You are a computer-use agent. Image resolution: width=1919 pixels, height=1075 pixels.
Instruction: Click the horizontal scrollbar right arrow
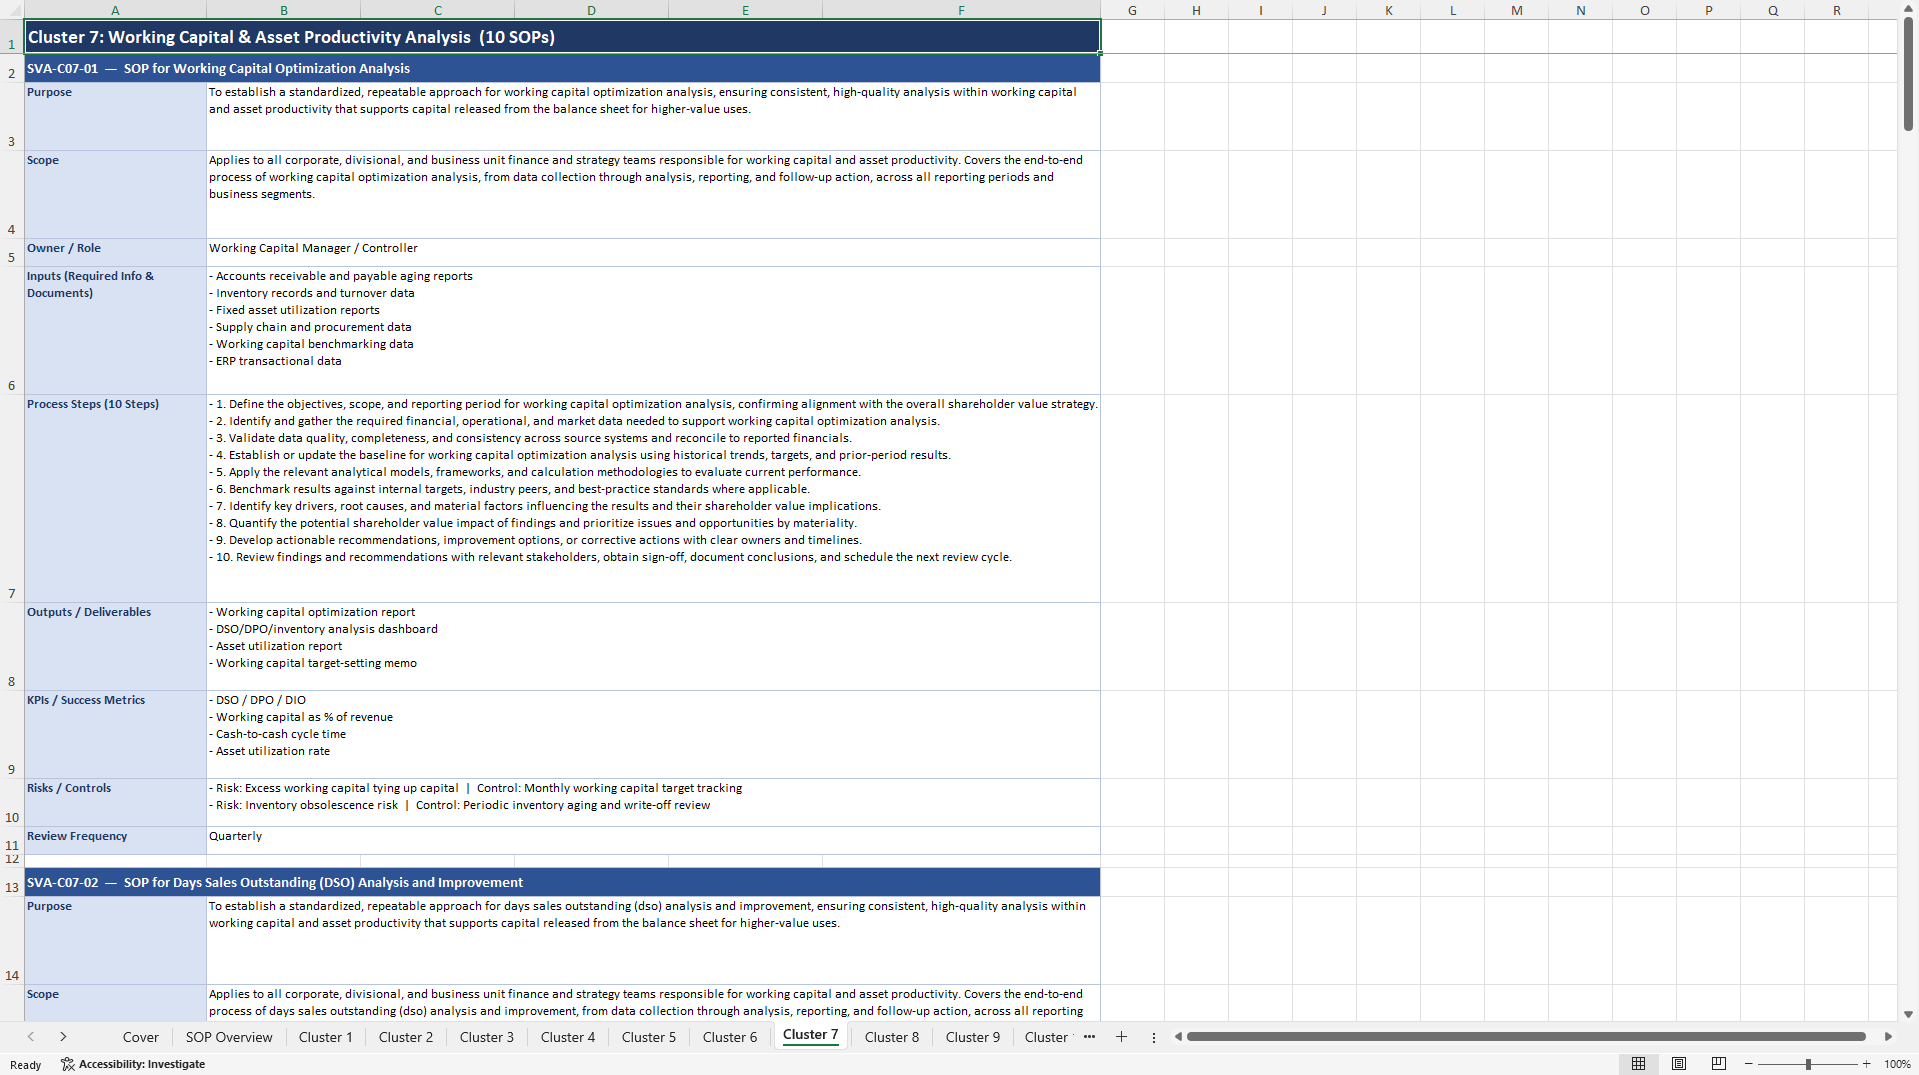tap(1888, 1037)
